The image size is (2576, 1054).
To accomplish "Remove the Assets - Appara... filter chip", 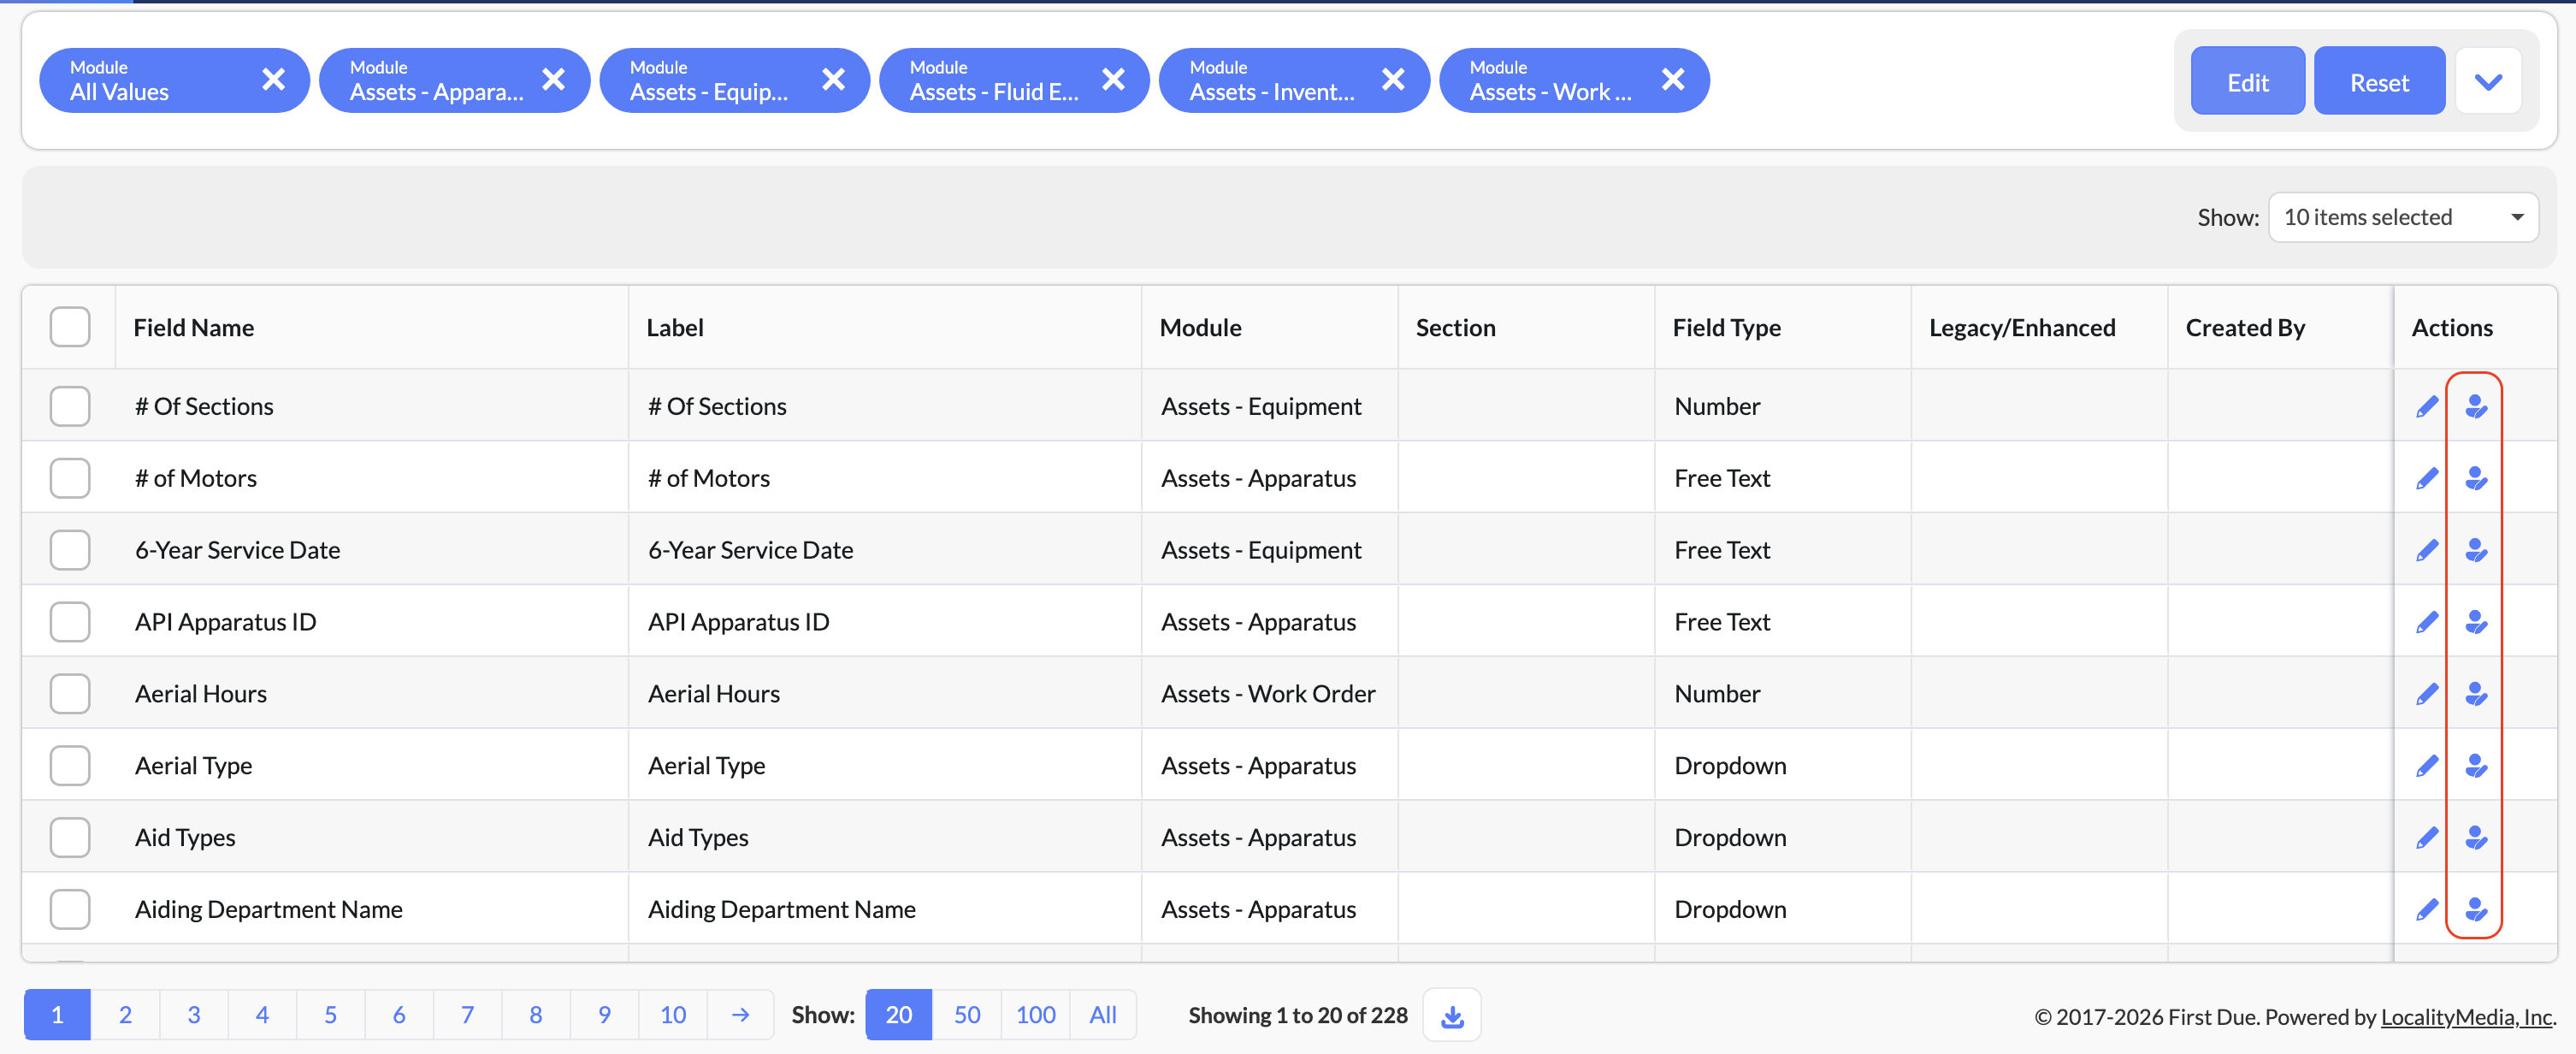I will point(553,79).
